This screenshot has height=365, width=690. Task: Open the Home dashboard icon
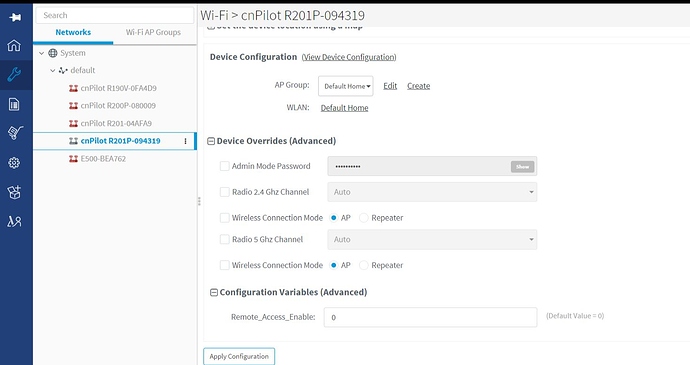[14, 45]
